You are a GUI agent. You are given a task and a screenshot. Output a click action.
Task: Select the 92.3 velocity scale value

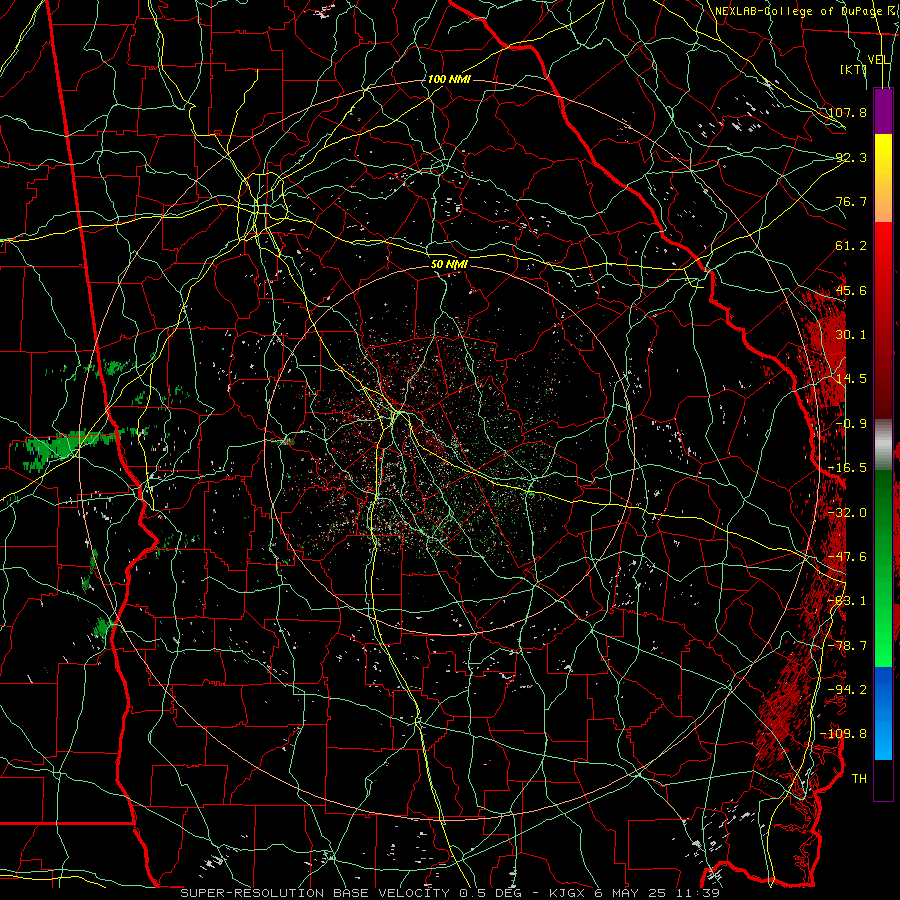tap(852, 157)
